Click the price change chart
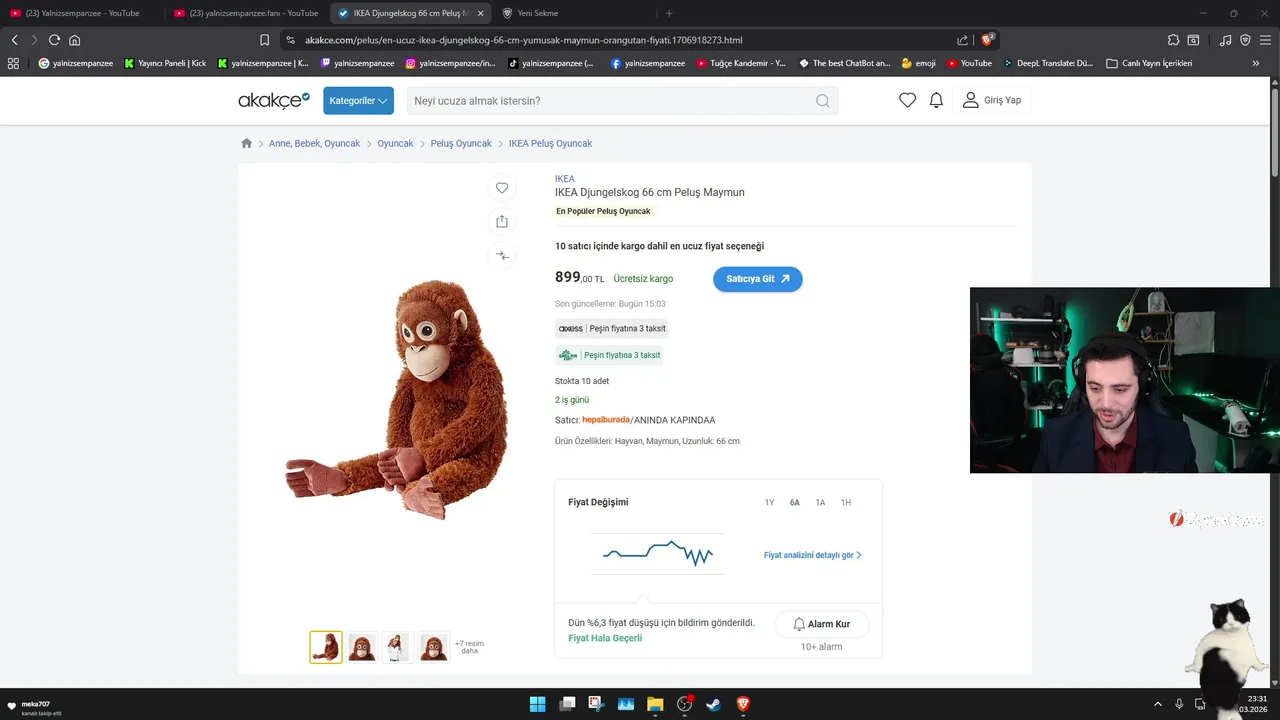The height and width of the screenshot is (720, 1280). click(658, 553)
